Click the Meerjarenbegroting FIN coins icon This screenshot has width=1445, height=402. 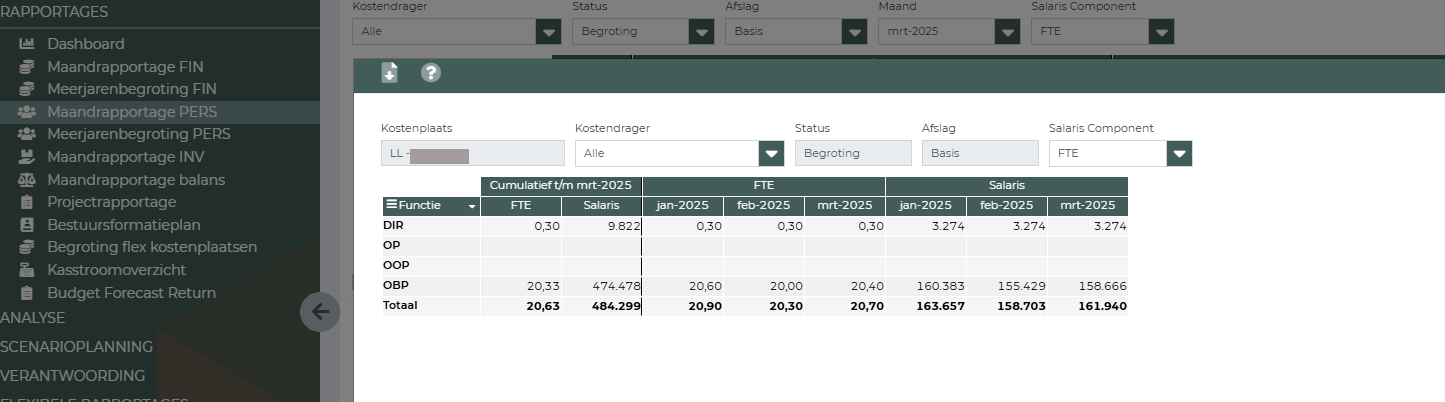point(27,89)
